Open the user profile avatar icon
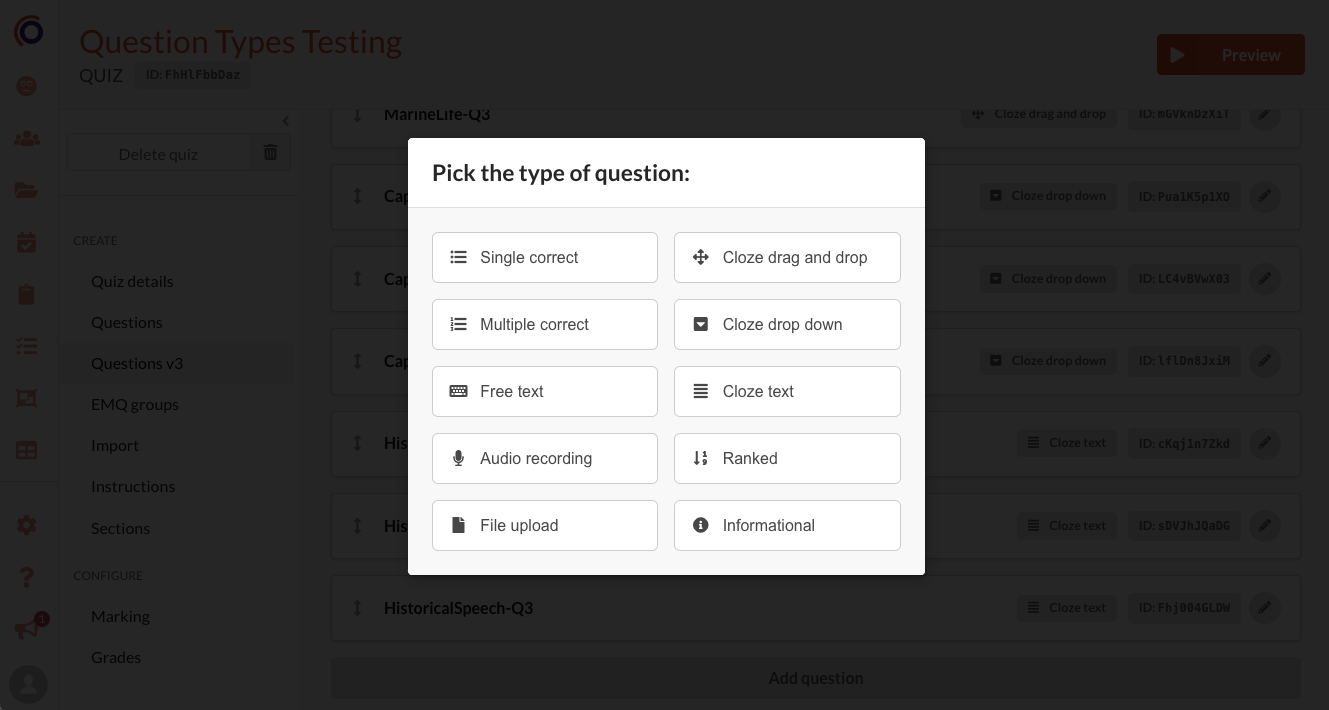Screen dimensions: 1329x710 click(28, 684)
